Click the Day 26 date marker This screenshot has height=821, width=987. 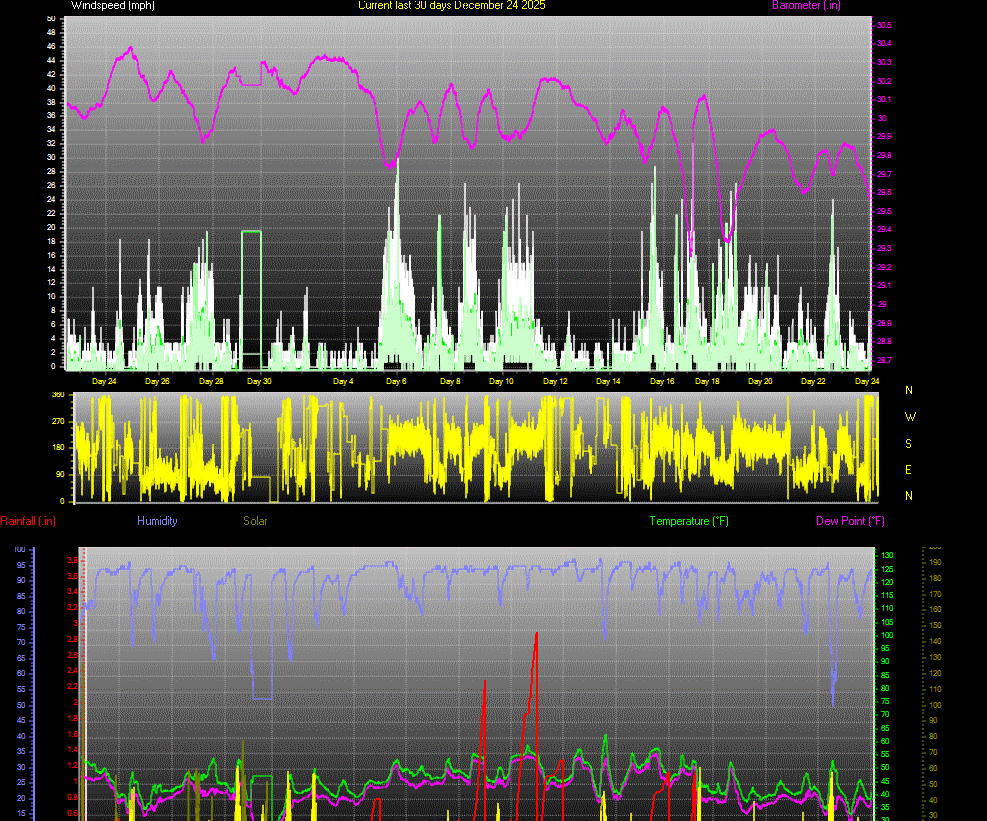click(x=157, y=381)
